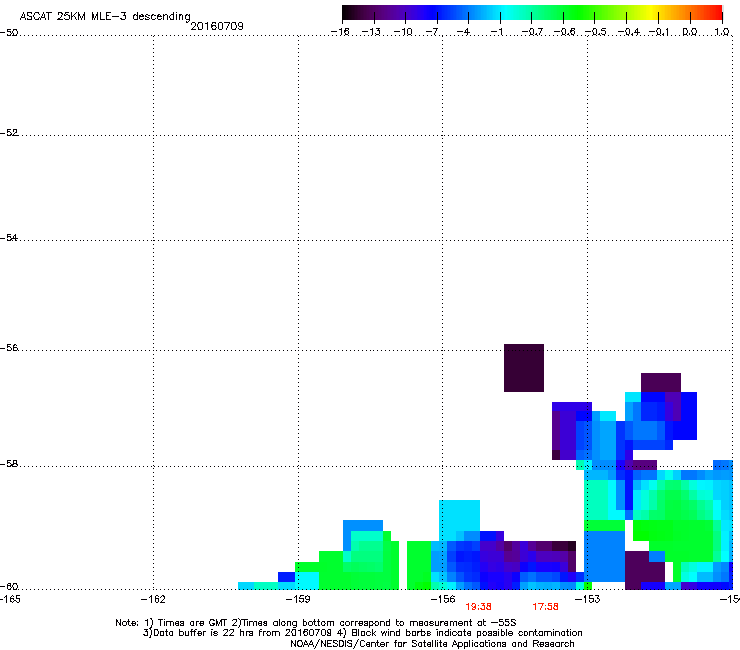Click the "-7" color scale label
Screen dimensions: 740x650
[x=432, y=32]
